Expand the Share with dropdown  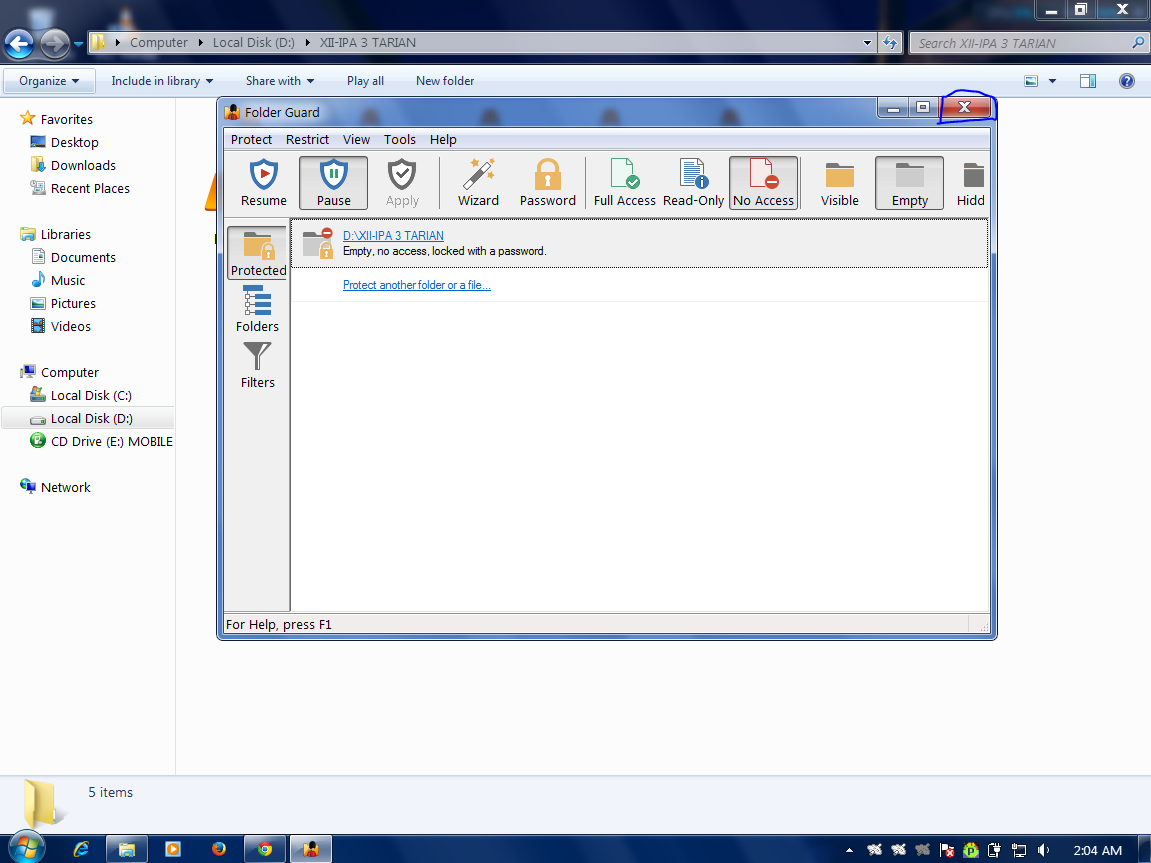pos(280,81)
